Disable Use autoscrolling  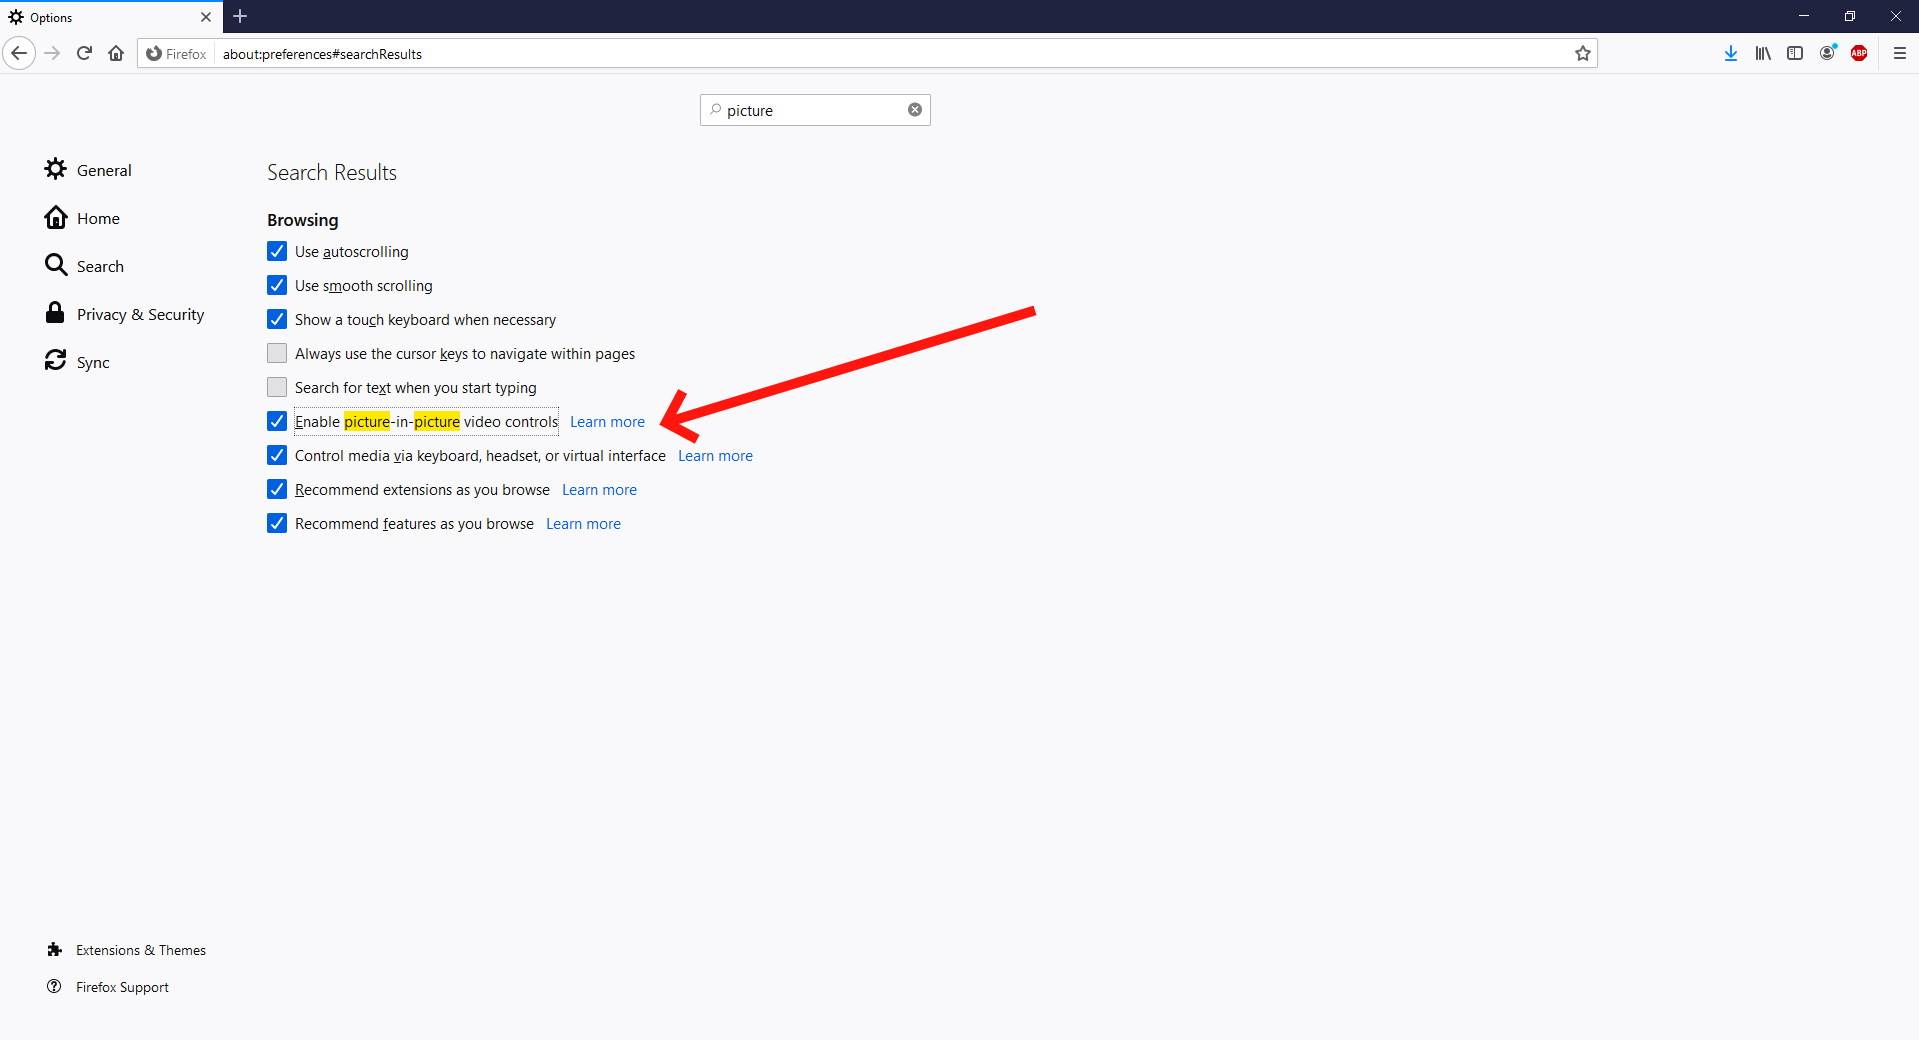click(x=277, y=251)
